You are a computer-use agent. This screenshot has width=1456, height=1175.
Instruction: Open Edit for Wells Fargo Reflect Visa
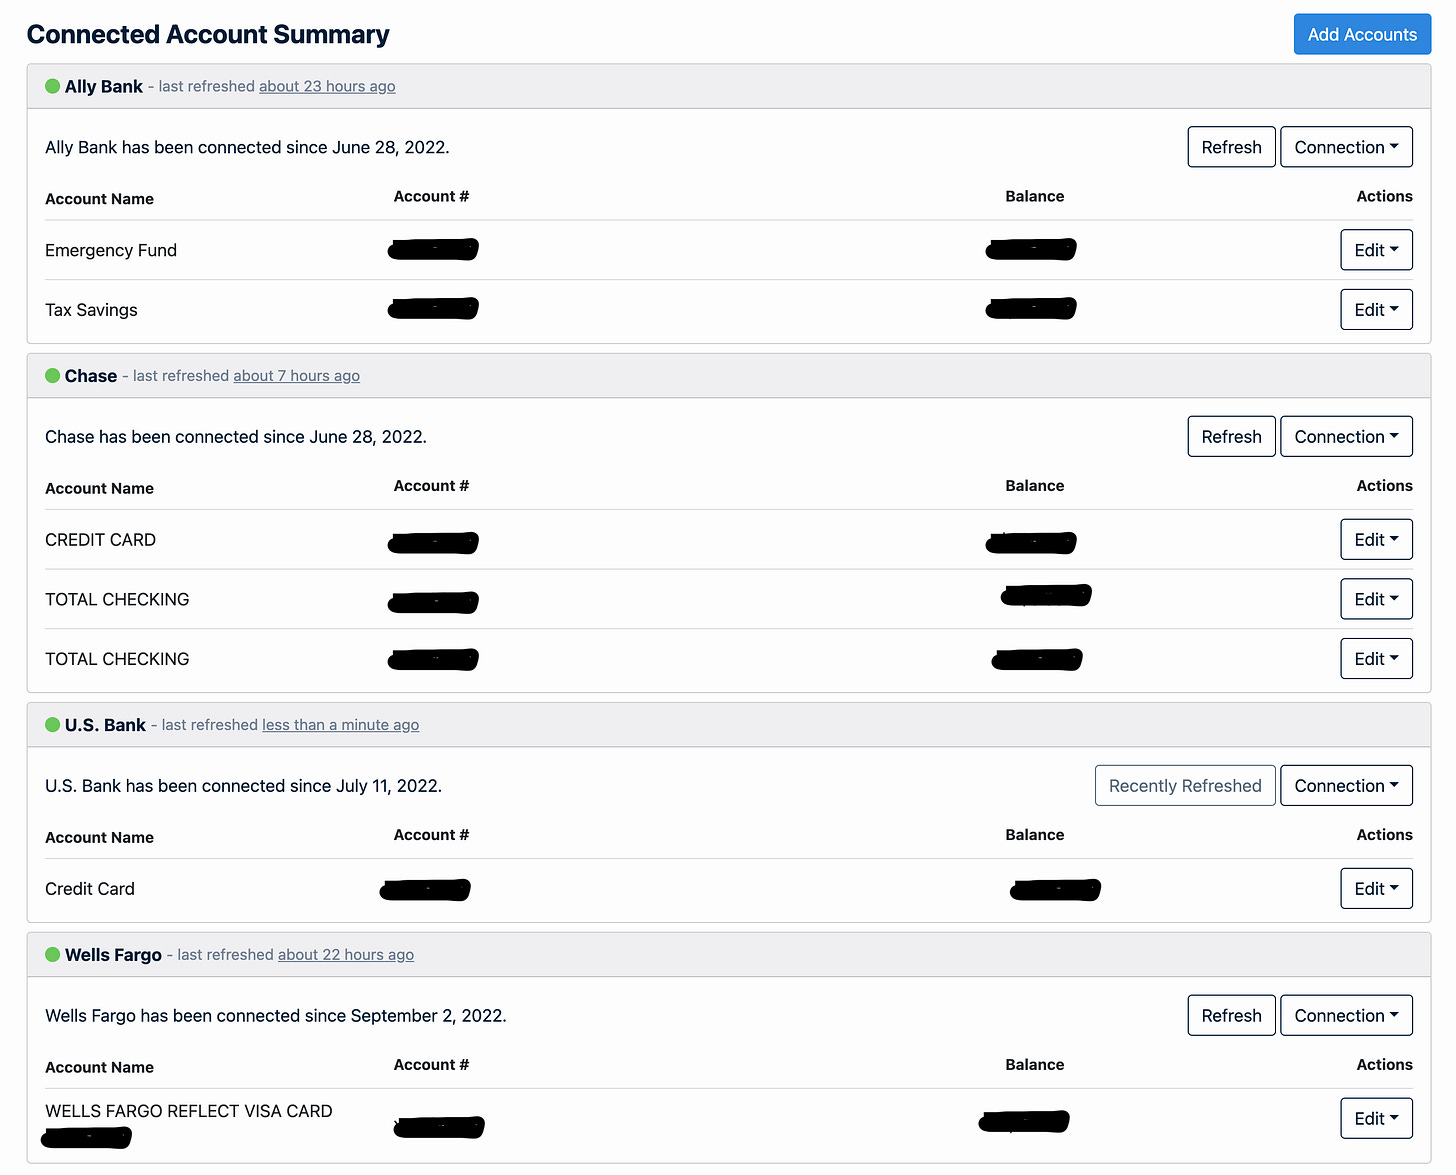tap(1376, 1119)
